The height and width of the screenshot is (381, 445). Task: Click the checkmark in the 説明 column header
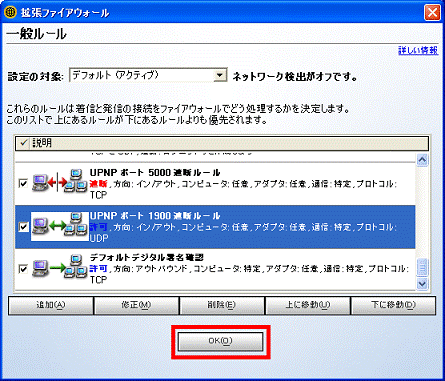pyautogui.click(x=23, y=143)
